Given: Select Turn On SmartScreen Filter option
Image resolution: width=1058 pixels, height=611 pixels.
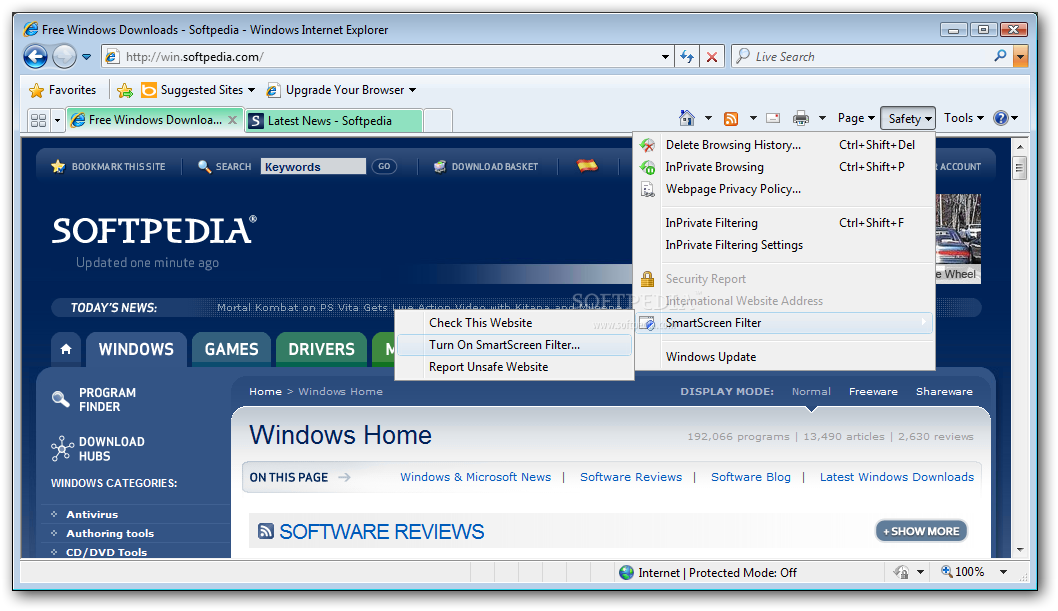Looking at the screenshot, I should click(514, 345).
